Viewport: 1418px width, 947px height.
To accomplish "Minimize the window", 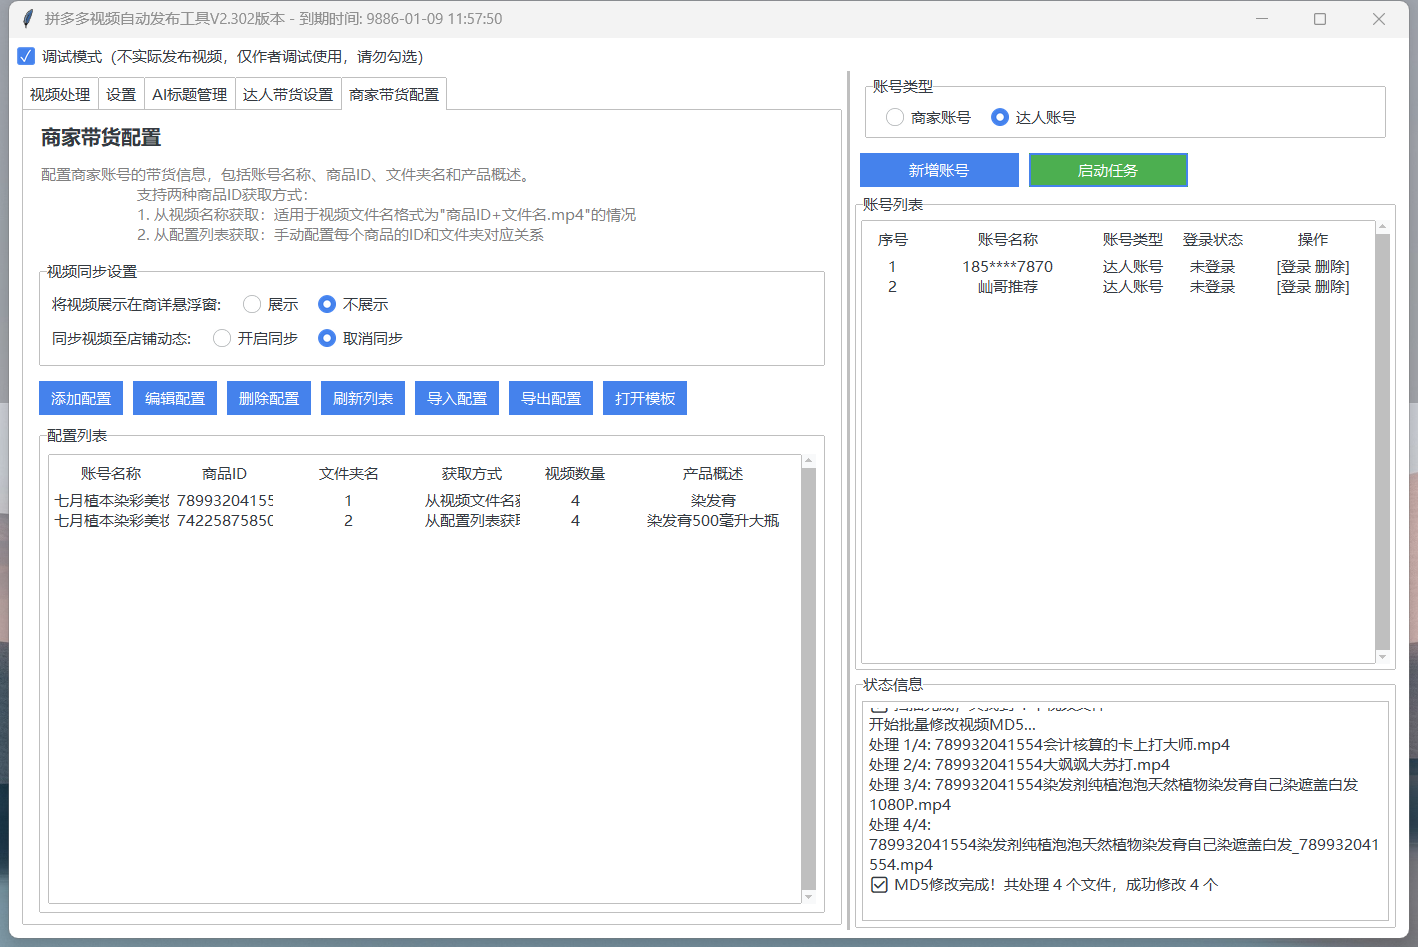I will (1262, 19).
